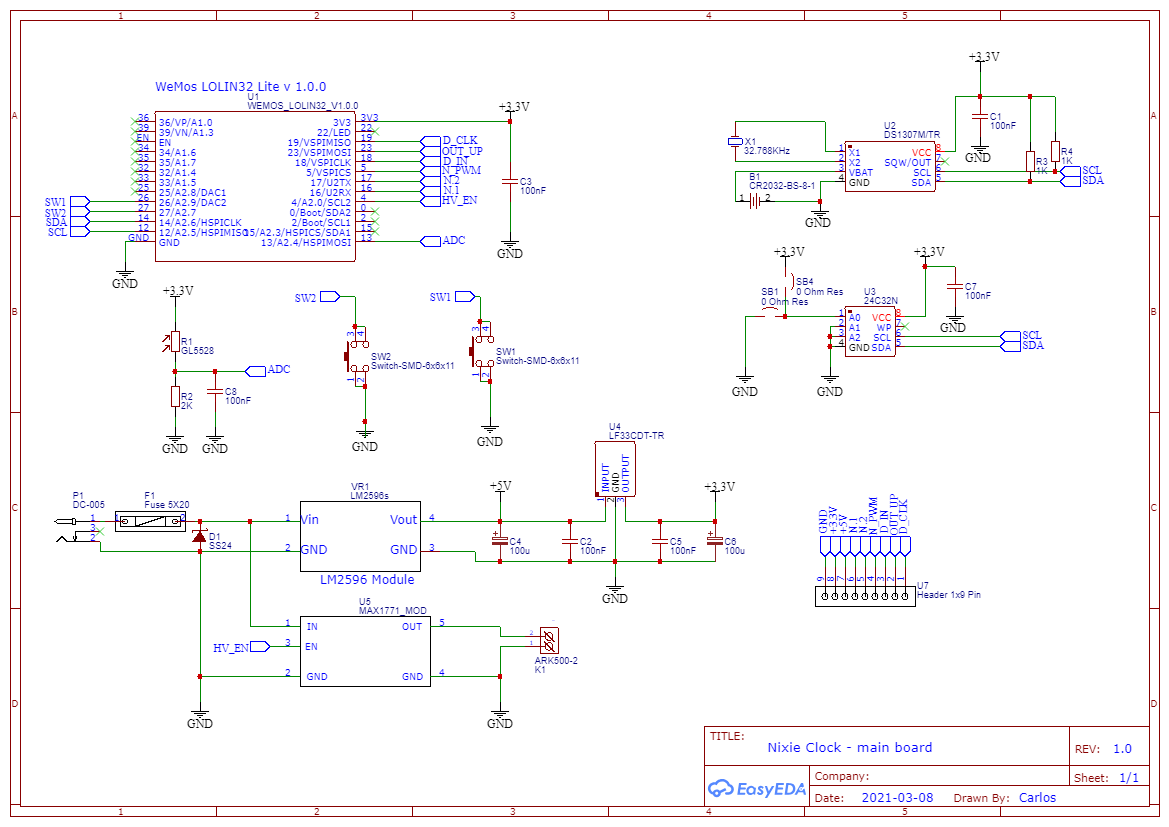Click the '32.768KHz' crystal value label
Image resolution: width=1169 pixels, height=827 pixels.
point(766,151)
